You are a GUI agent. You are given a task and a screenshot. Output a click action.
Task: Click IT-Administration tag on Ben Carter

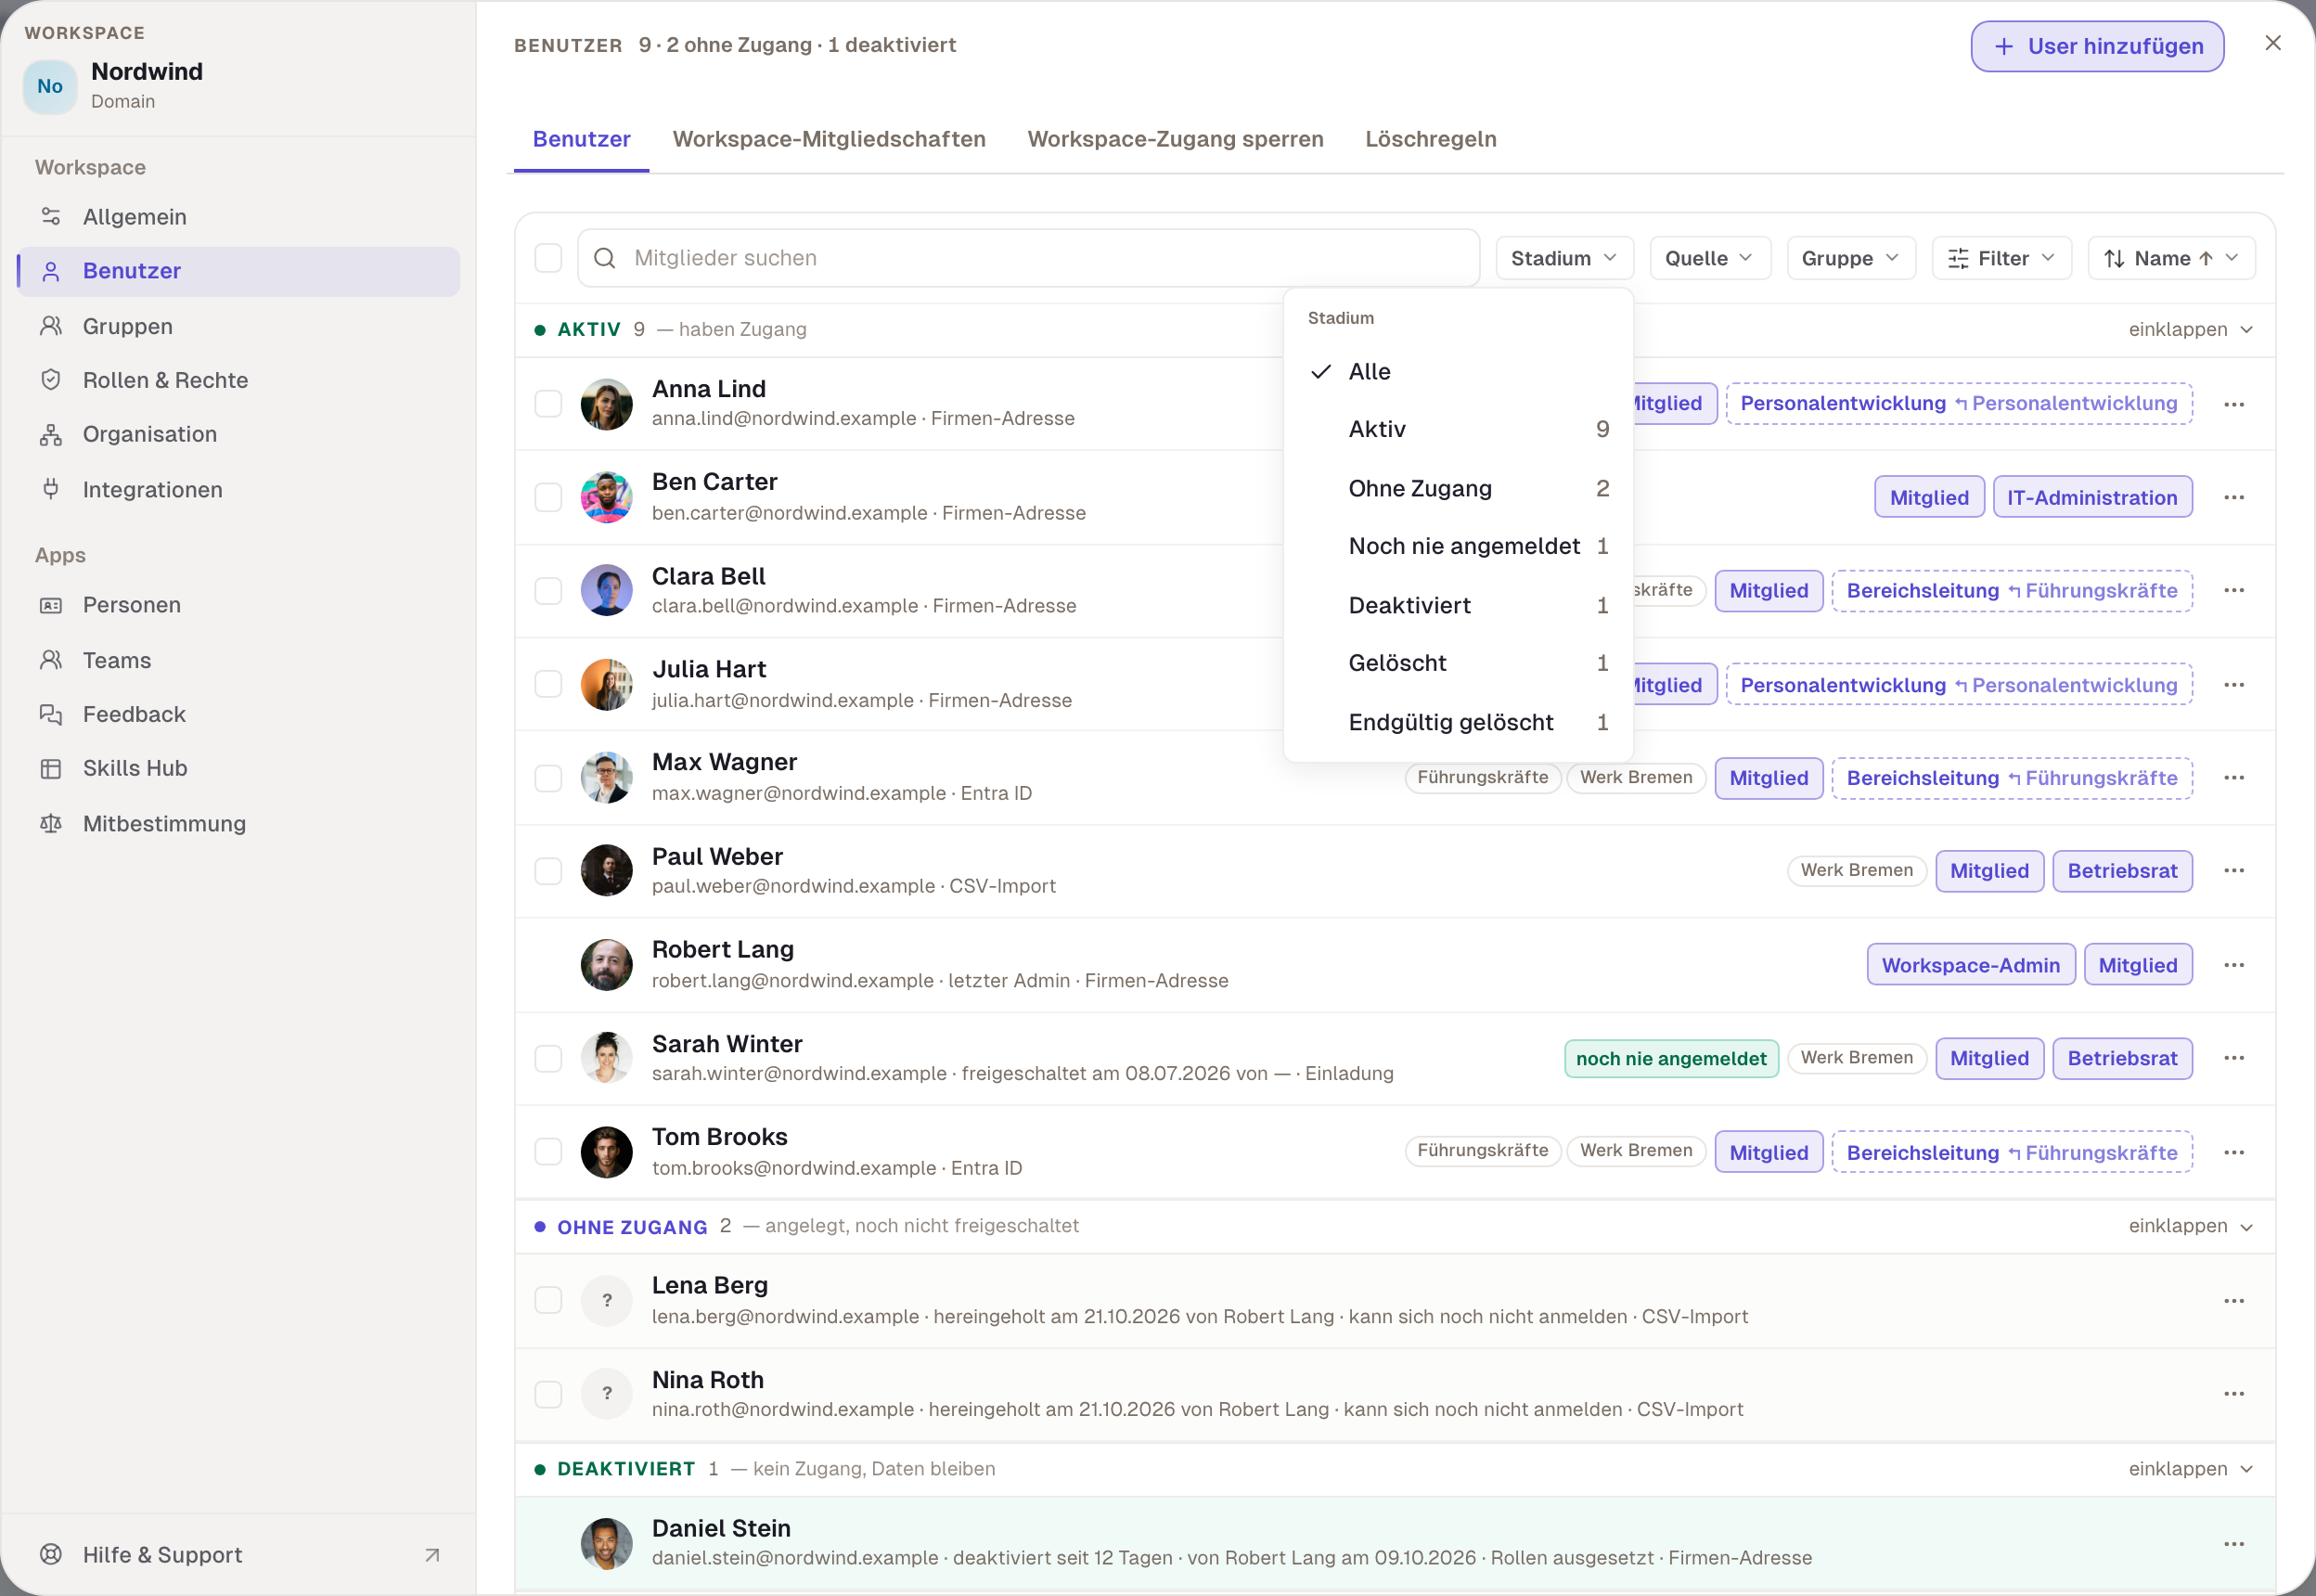(x=2092, y=497)
